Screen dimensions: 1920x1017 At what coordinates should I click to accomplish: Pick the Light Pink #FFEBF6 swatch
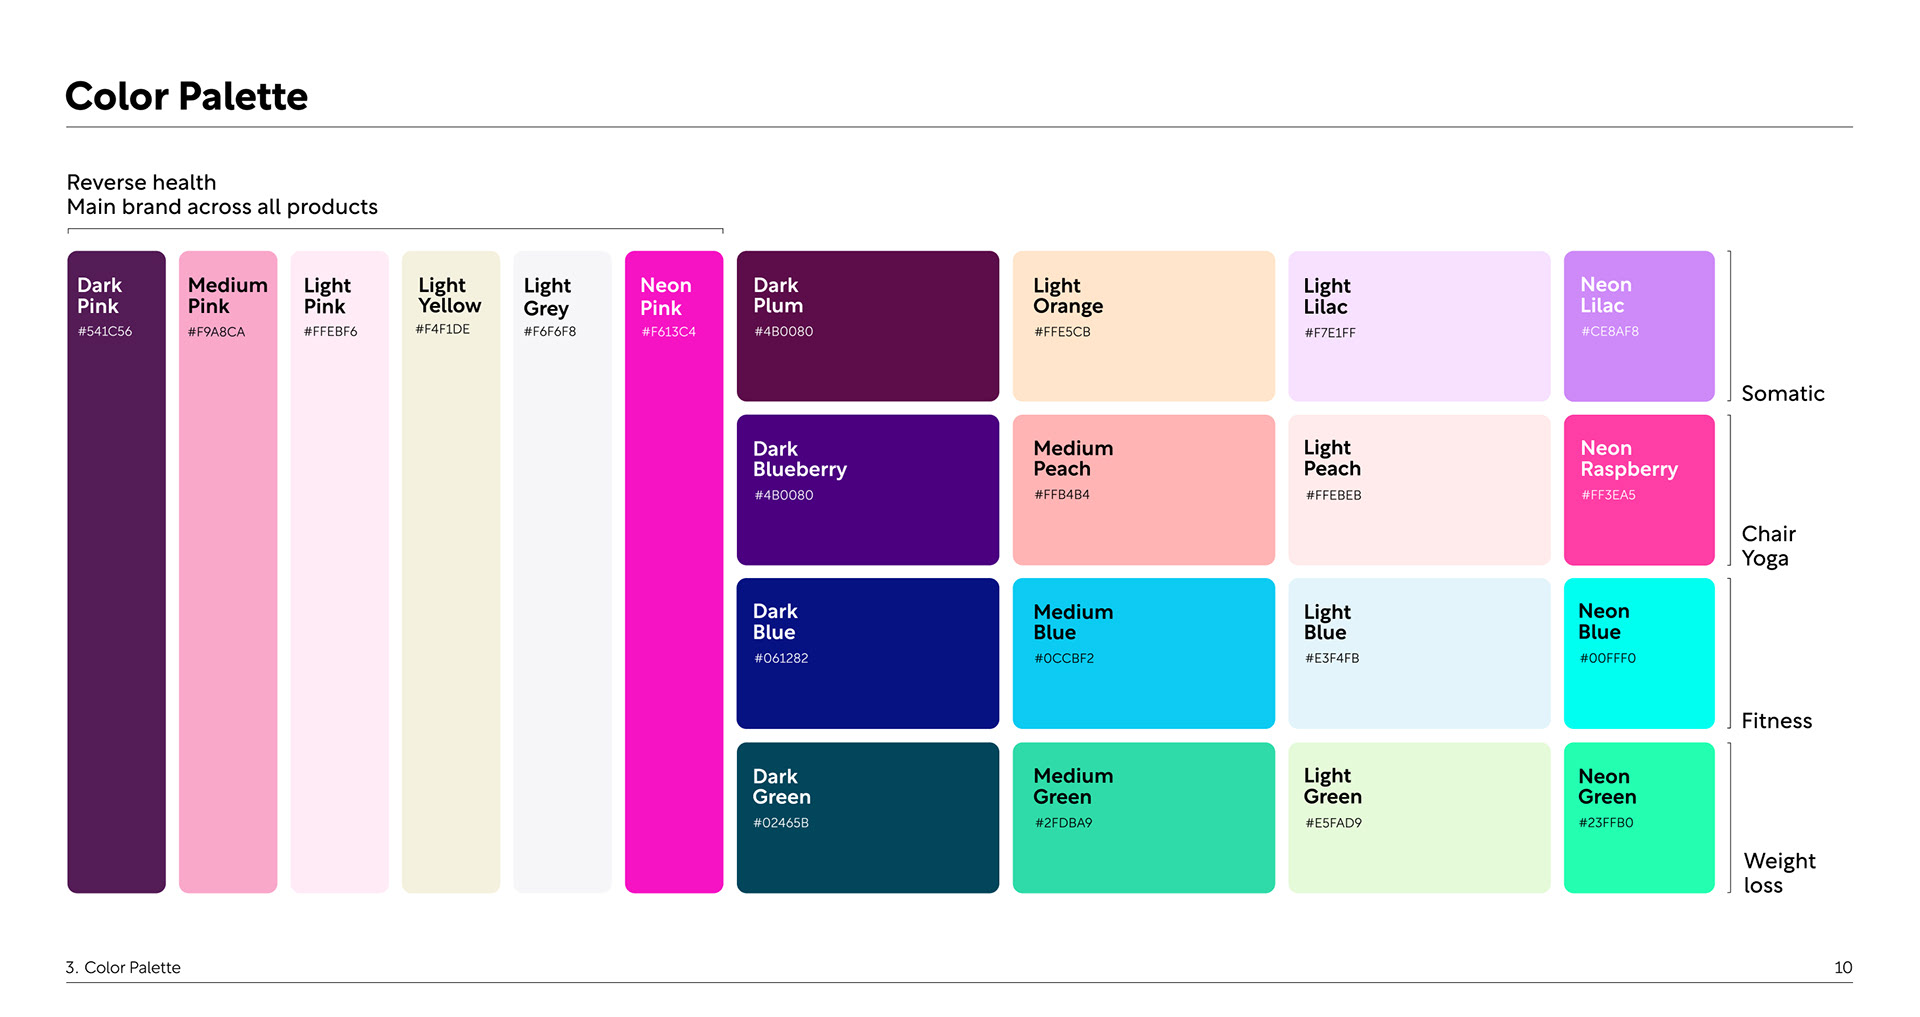point(339,572)
